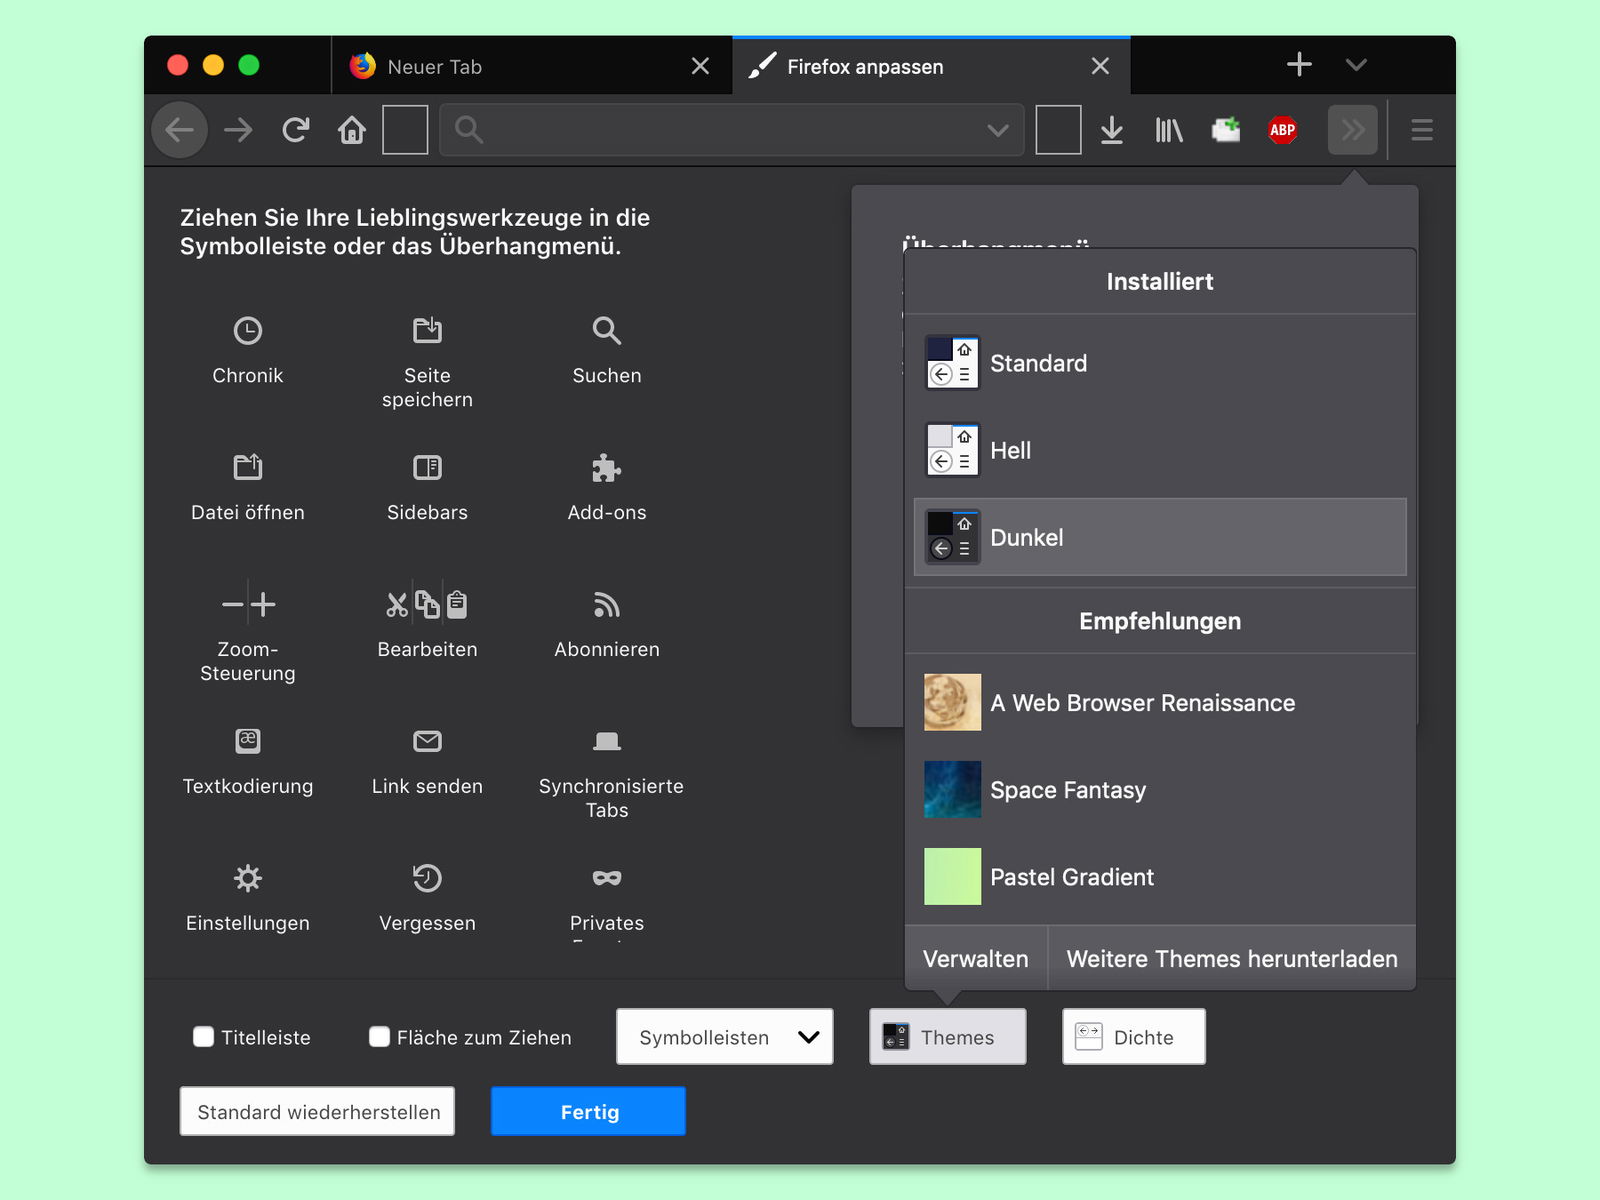Click the downloads arrow icon

point(1112,130)
